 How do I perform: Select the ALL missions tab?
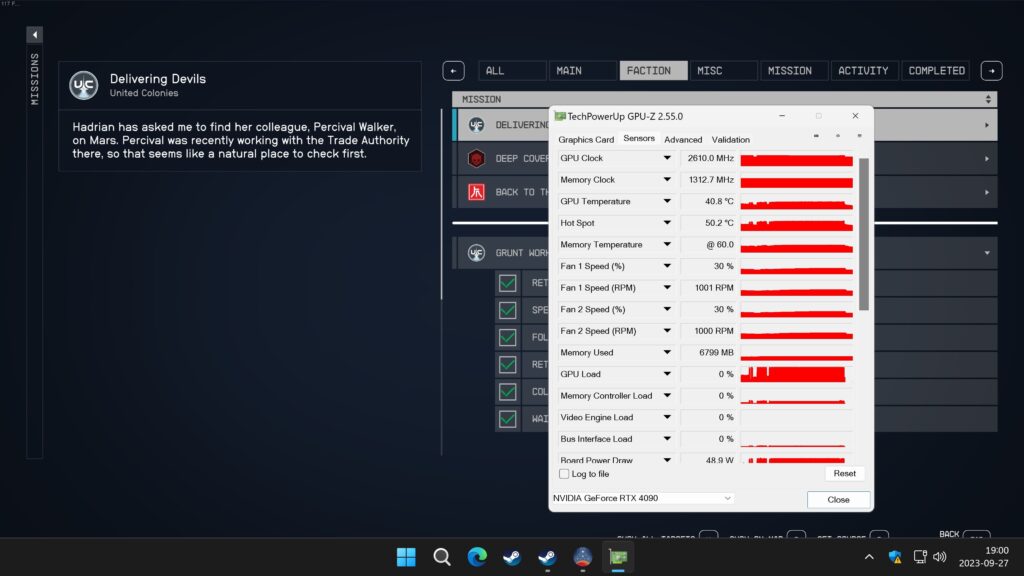[512, 71]
